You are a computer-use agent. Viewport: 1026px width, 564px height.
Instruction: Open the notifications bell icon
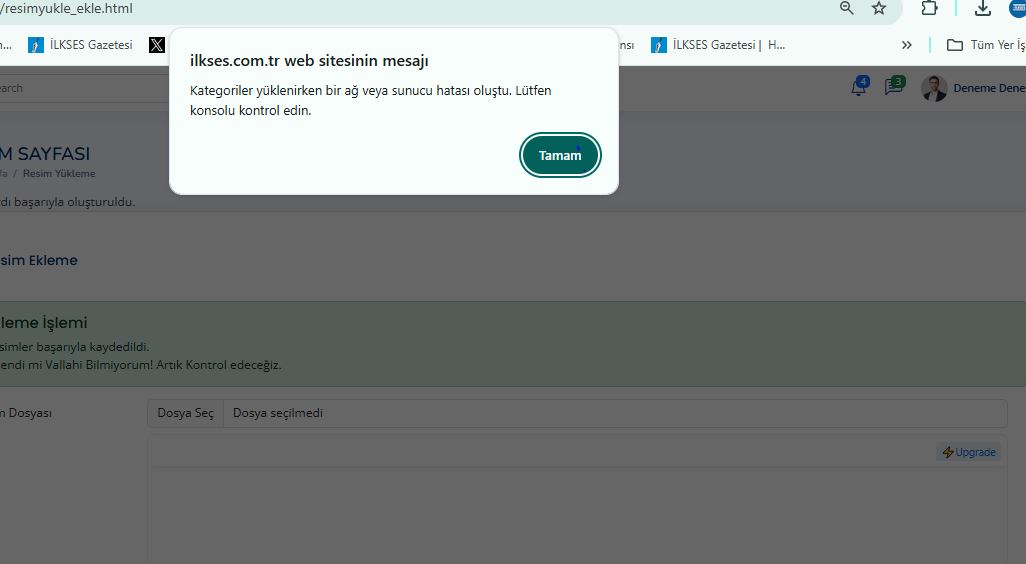pyautogui.click(x=858, y=88)
